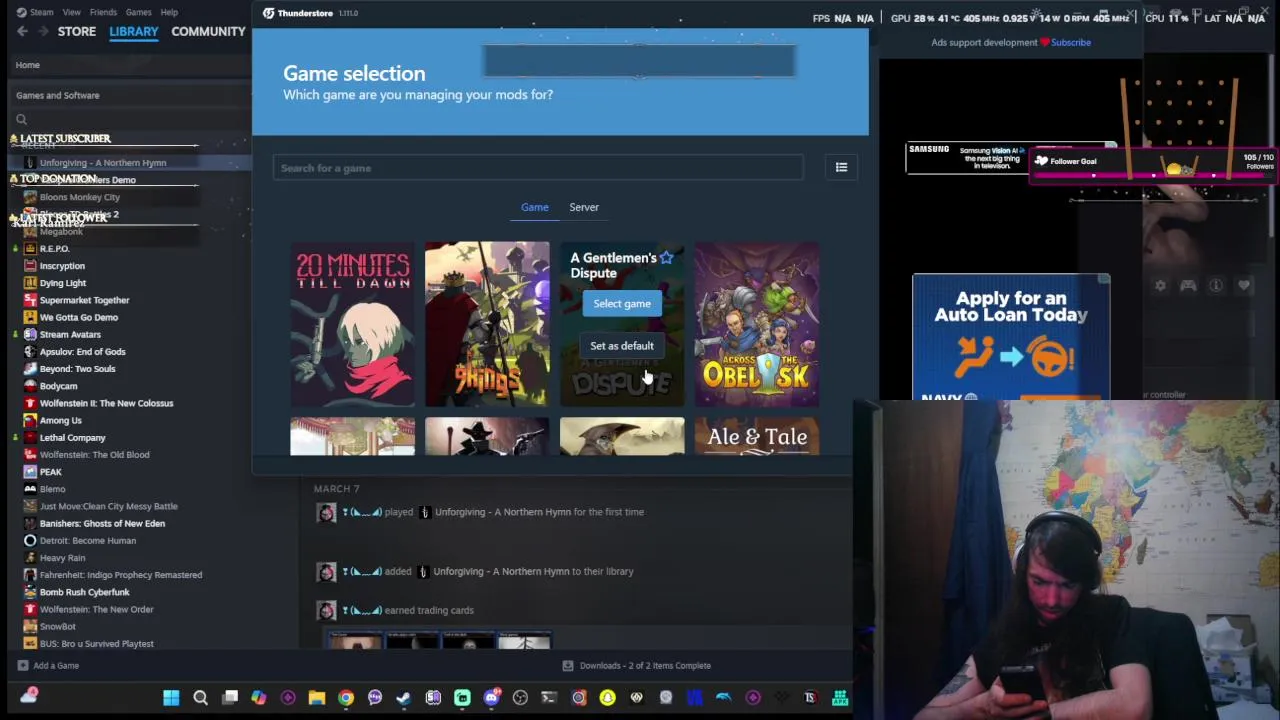The height and width of the screenshot is (720, 1280).
Task: Click the Inscryption game icon in library
Action: pos(30,266)
